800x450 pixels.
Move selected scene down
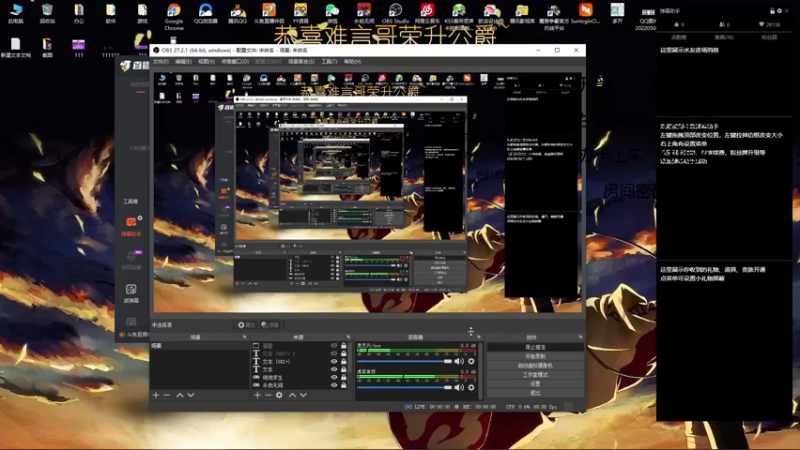tap(191, 395)
